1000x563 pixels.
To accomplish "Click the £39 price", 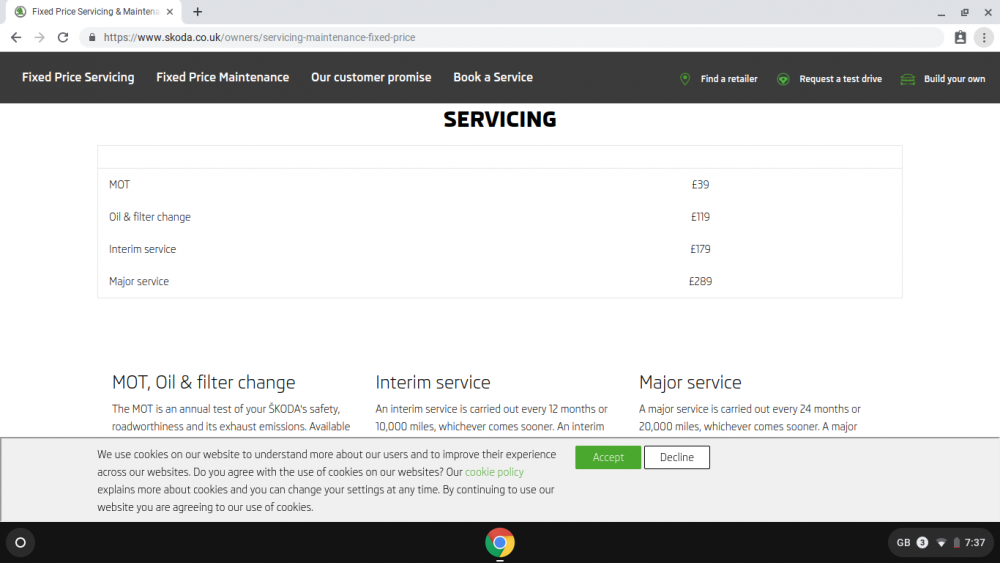I will pos(700,185).
